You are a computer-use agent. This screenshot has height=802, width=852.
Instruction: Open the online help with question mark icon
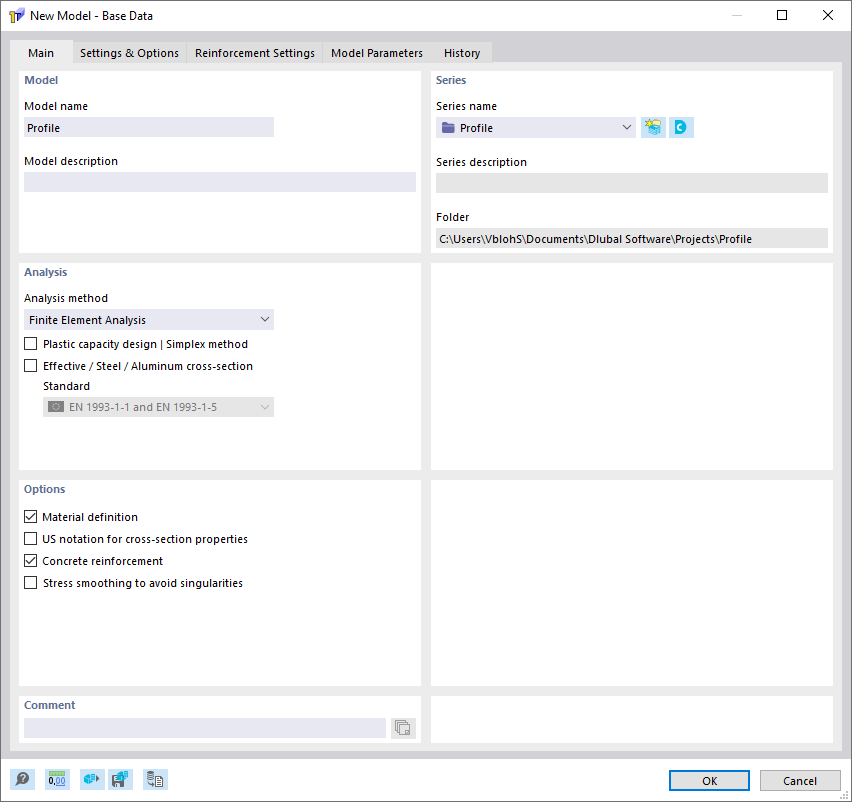(x=22, y=779)
